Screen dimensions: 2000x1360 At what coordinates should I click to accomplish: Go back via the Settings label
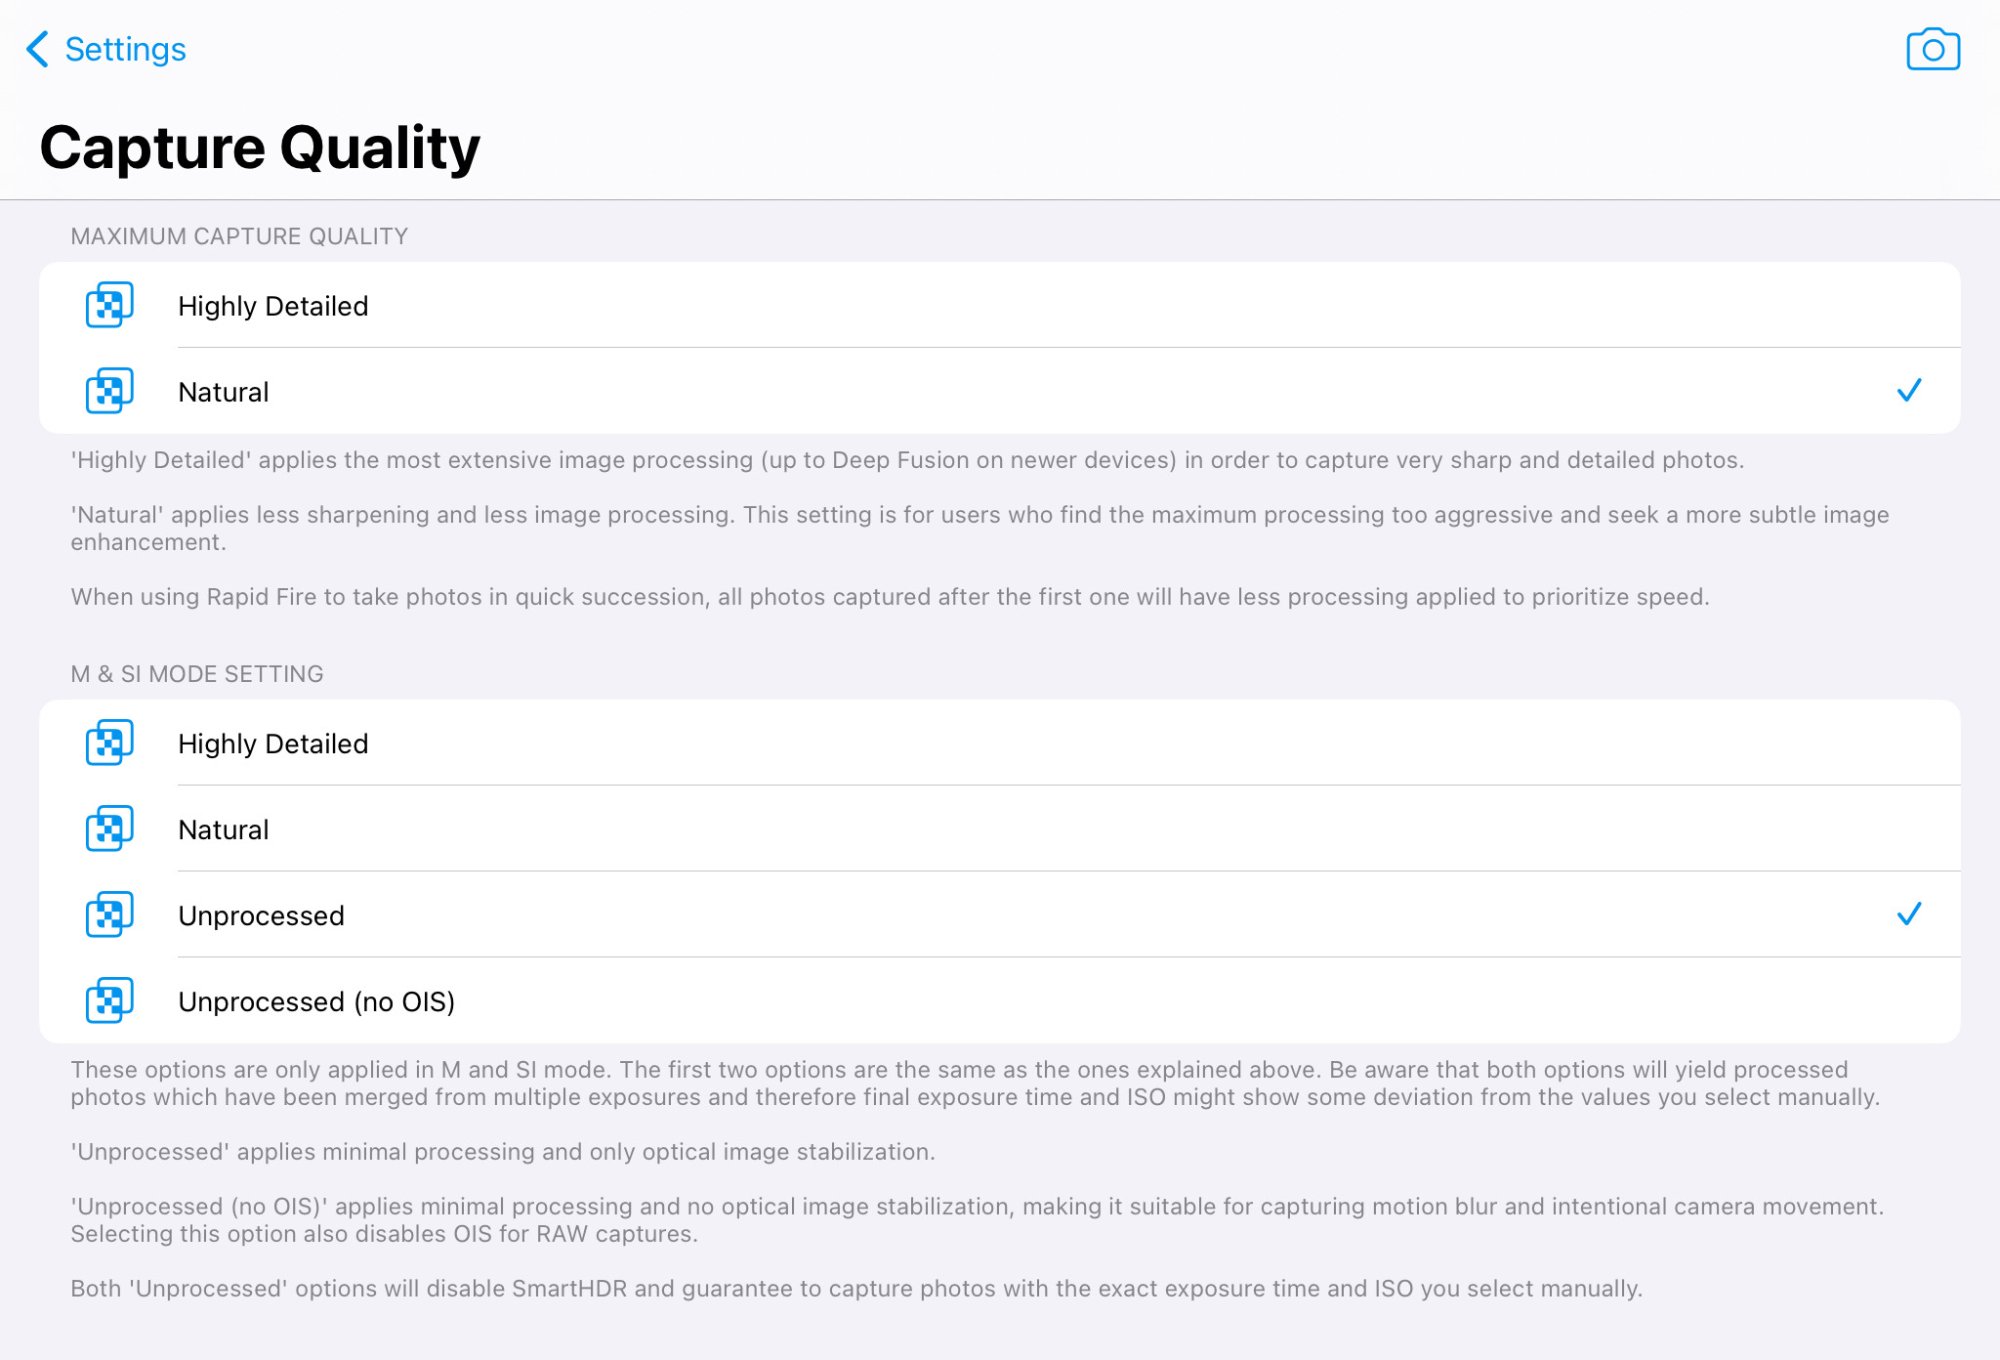tap(125, 49)
